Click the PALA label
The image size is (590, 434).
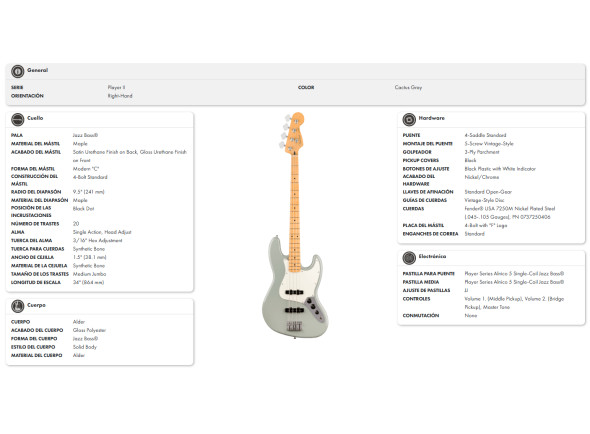[x=17, y=135]
